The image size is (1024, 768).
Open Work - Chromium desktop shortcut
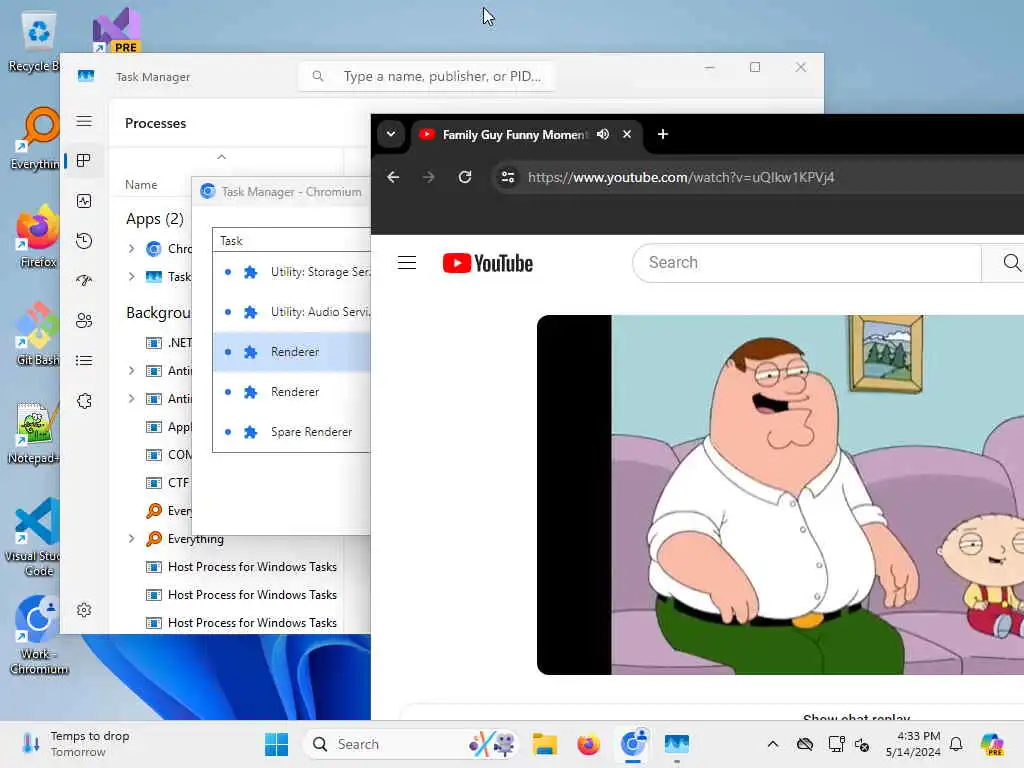tap(38, 636)
